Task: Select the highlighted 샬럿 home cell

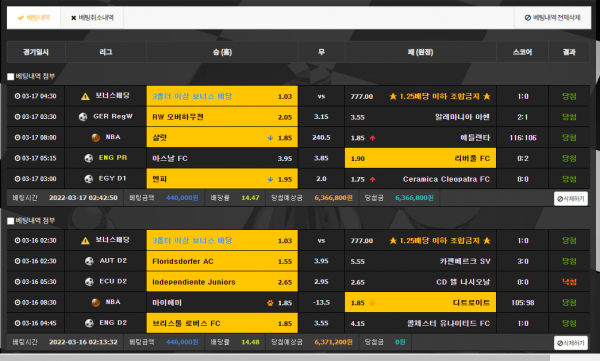Action: click(x=222, y=137)
